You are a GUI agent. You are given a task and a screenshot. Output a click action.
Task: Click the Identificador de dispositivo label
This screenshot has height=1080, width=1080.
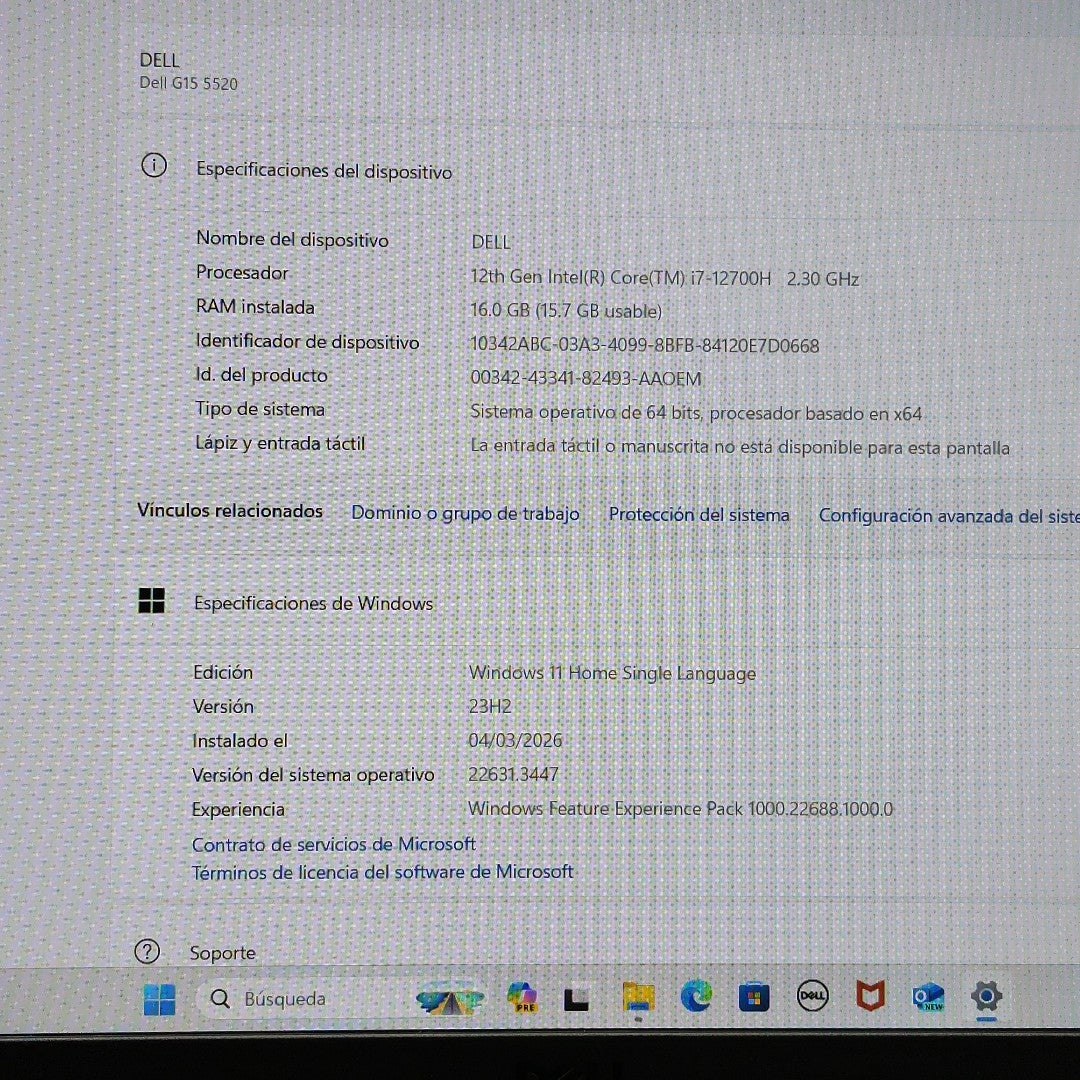(307, 341)
